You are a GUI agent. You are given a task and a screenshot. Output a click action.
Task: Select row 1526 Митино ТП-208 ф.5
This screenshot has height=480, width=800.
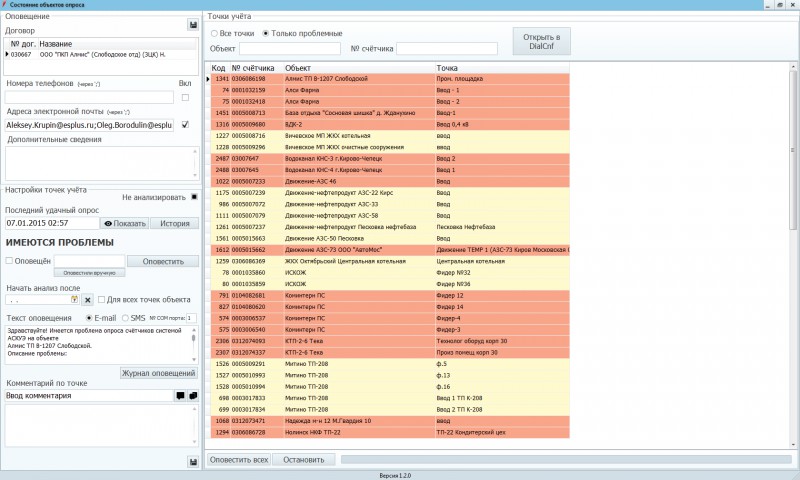click(390, 364)
